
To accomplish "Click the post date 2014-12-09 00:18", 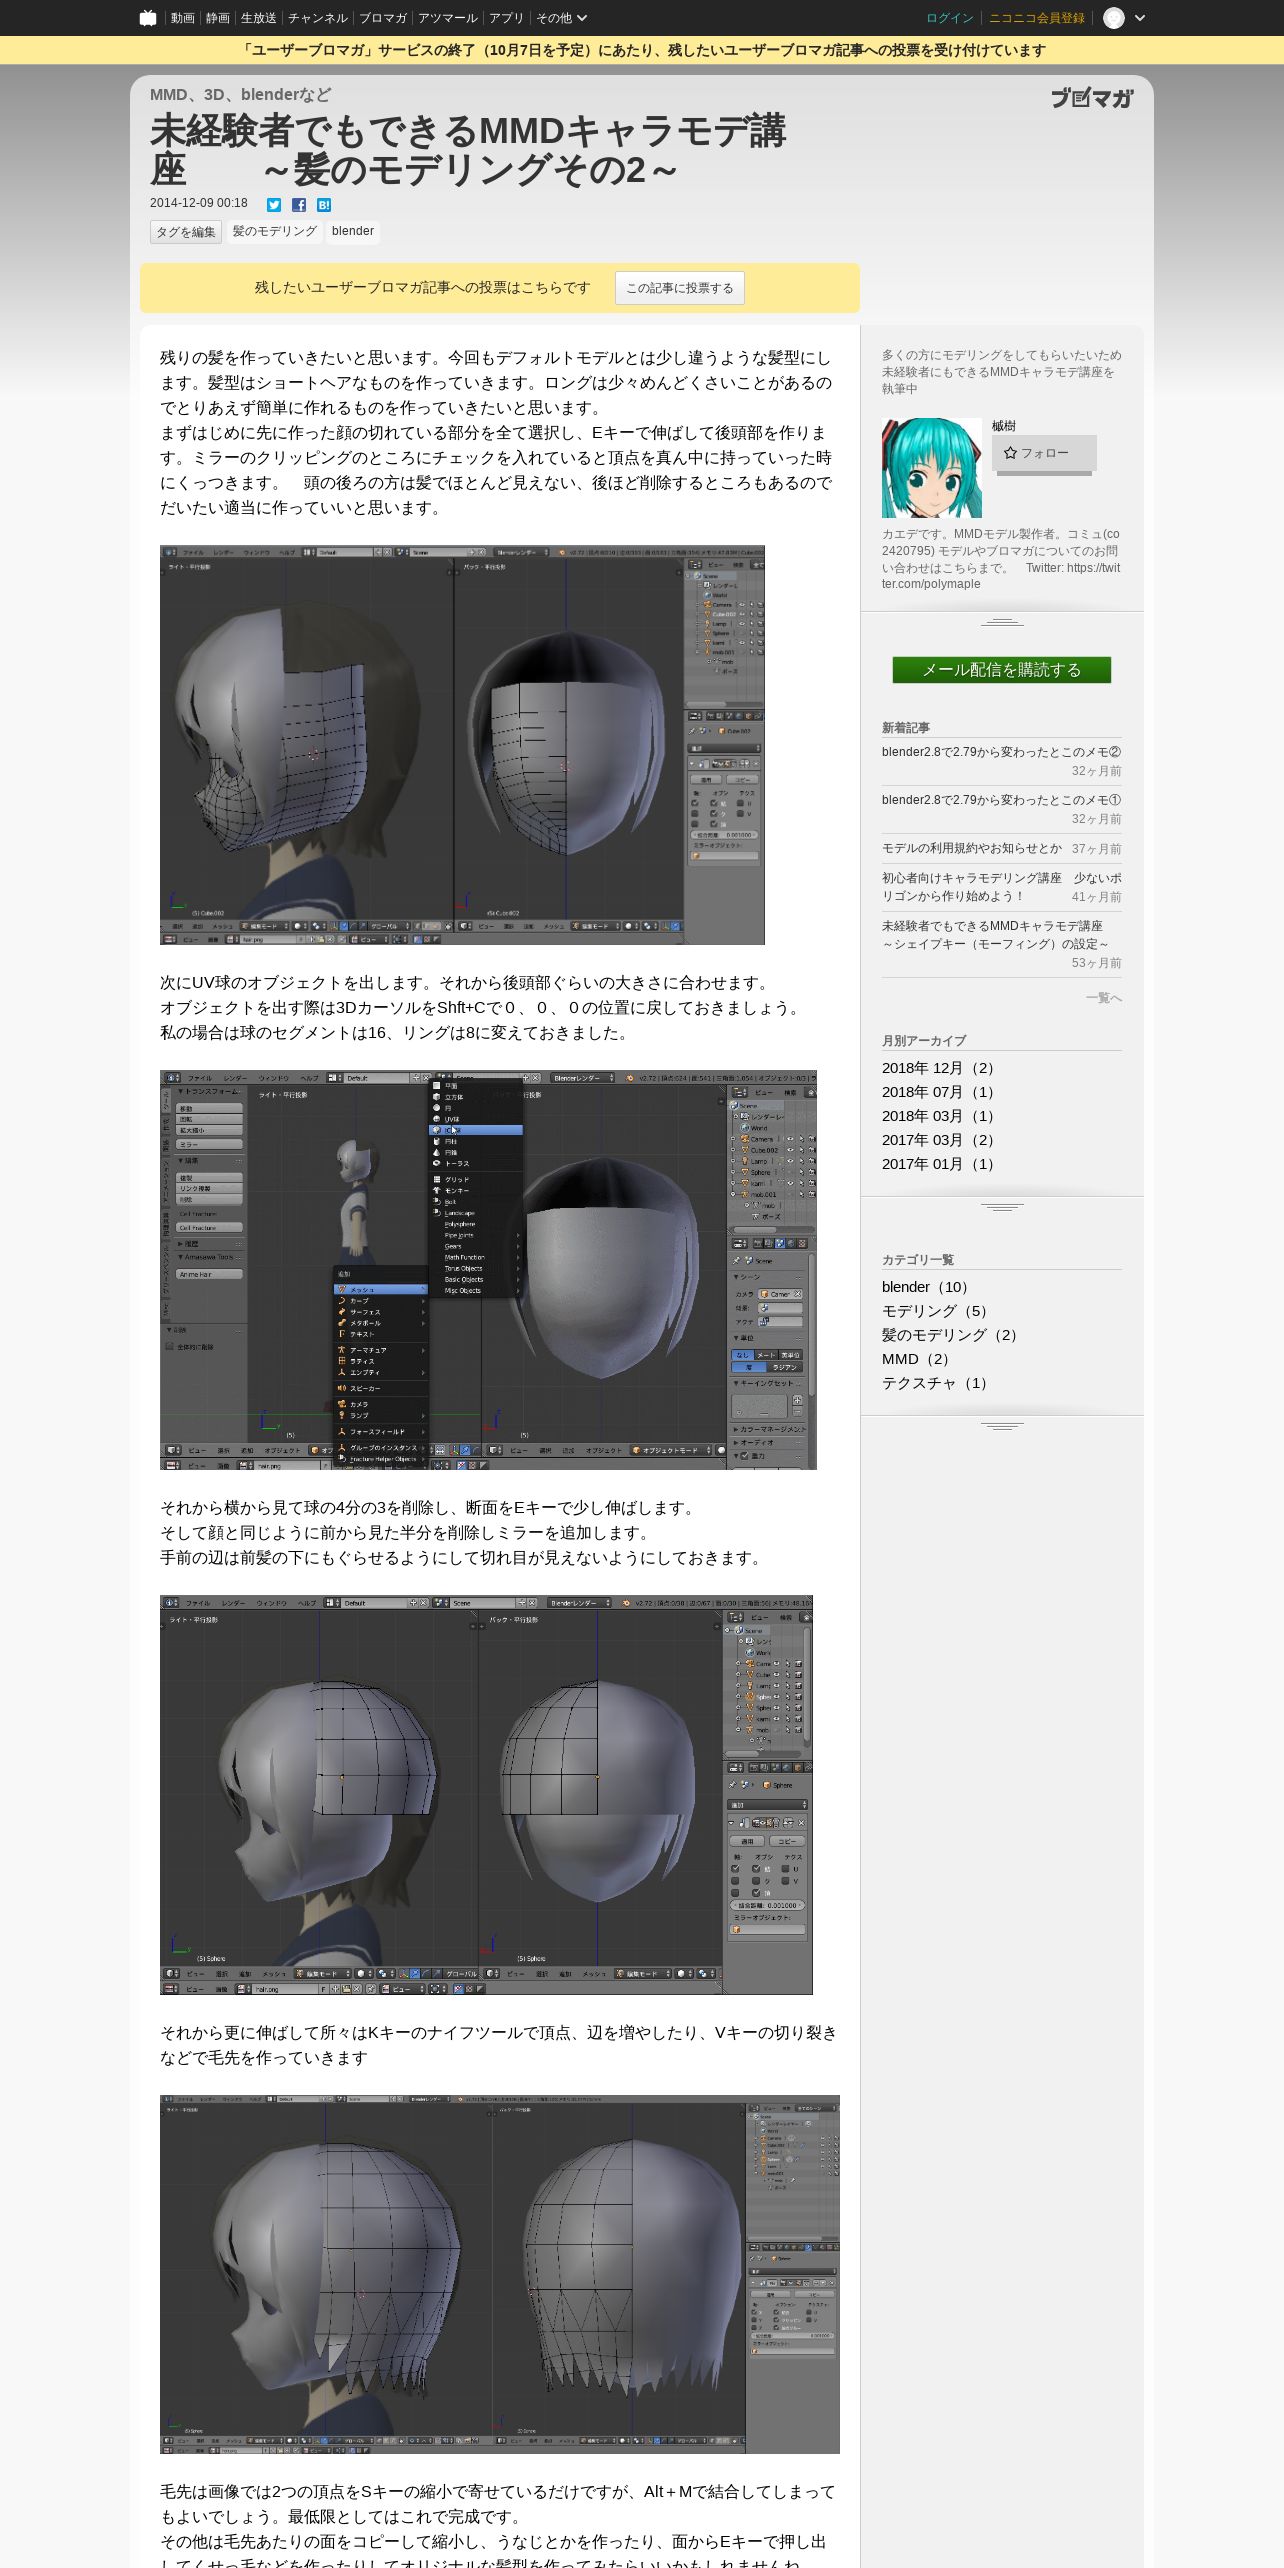I will 199,203.
